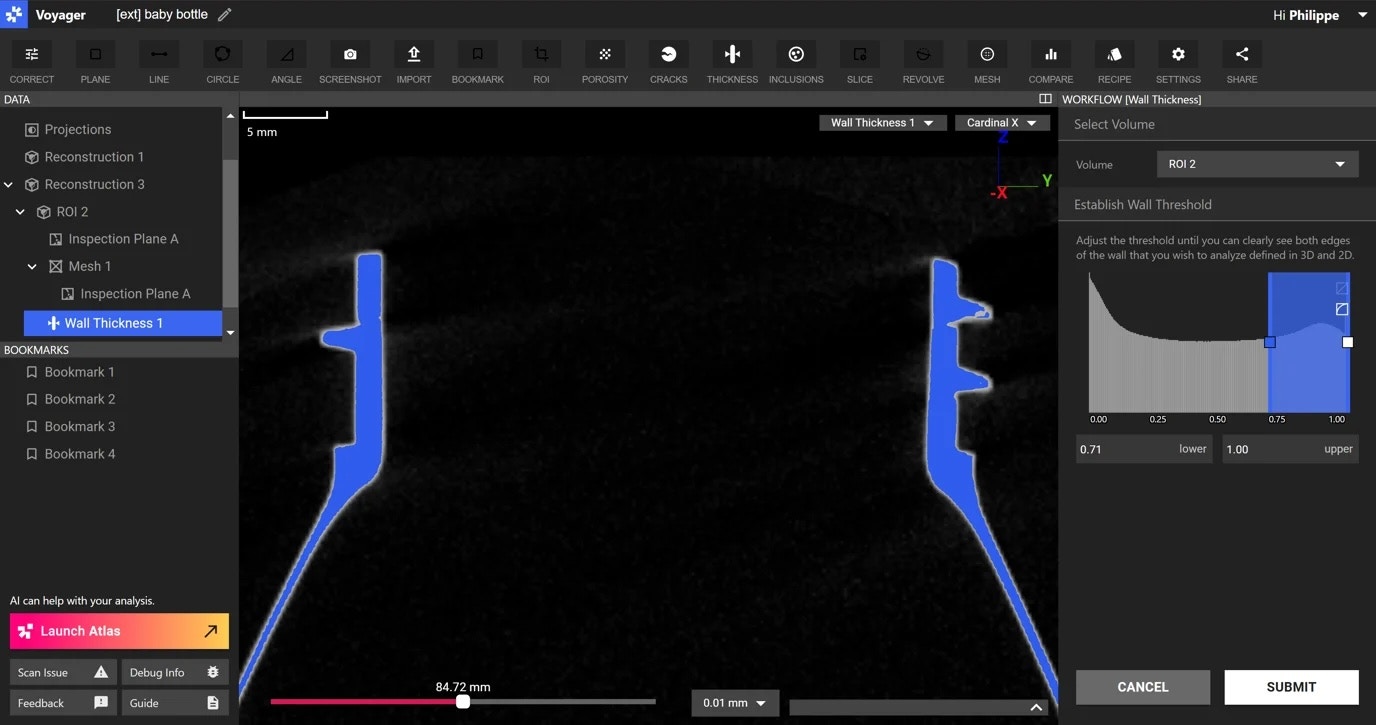
Task: Click the slice position slider handle
Action: 463,702
